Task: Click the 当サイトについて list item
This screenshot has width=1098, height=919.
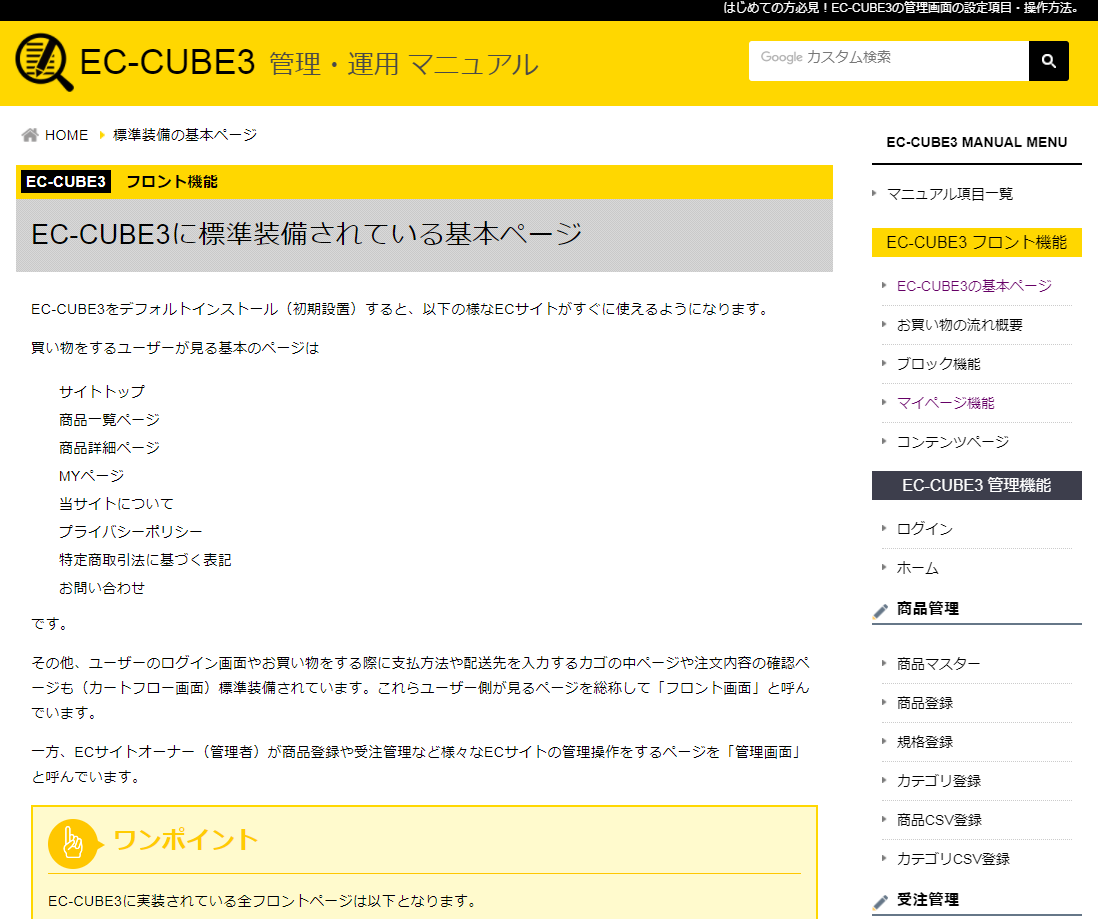Action: click(x=116, y=504)
